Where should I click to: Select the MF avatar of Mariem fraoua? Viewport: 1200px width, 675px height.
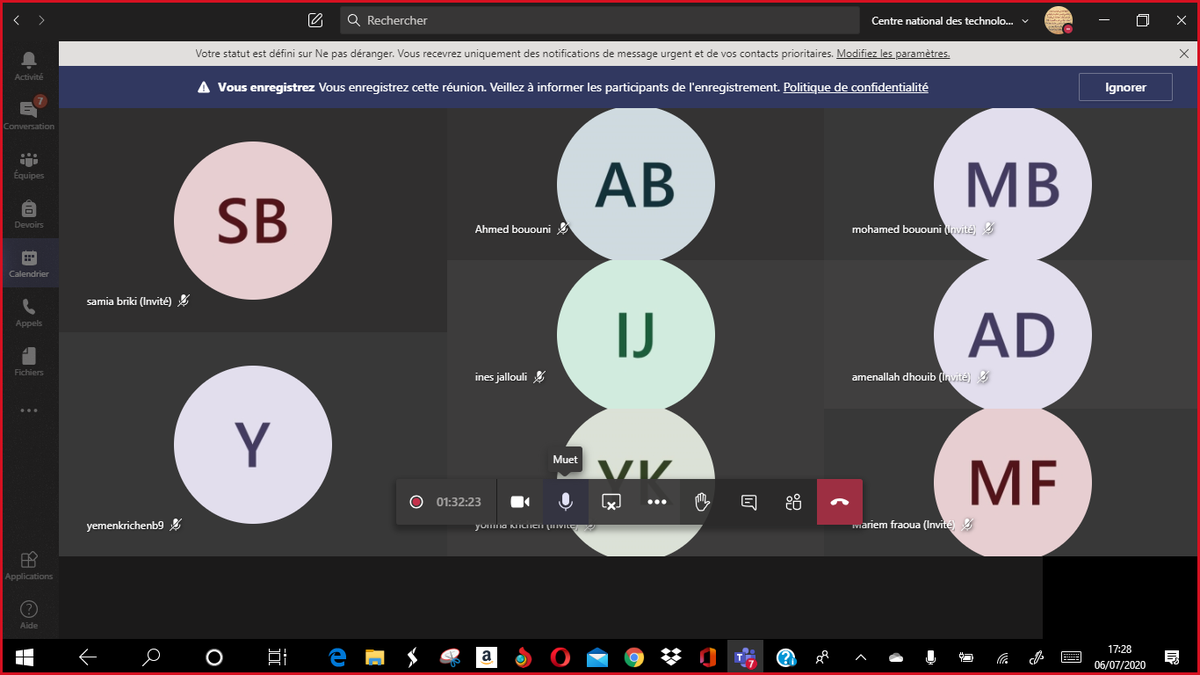[x=1012, y=482]
